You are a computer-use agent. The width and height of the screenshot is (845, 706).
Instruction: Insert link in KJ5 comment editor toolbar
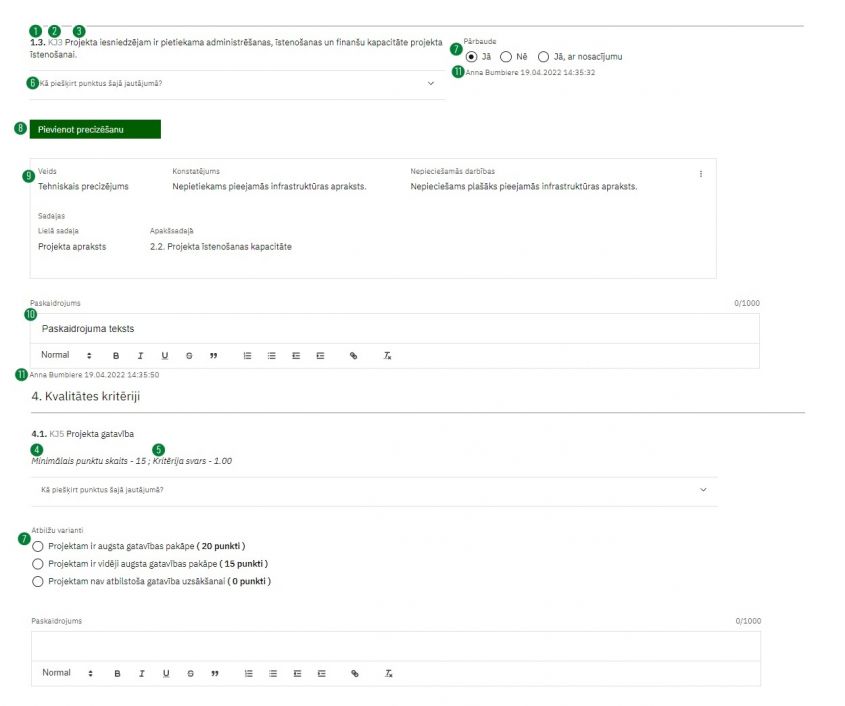355,674
